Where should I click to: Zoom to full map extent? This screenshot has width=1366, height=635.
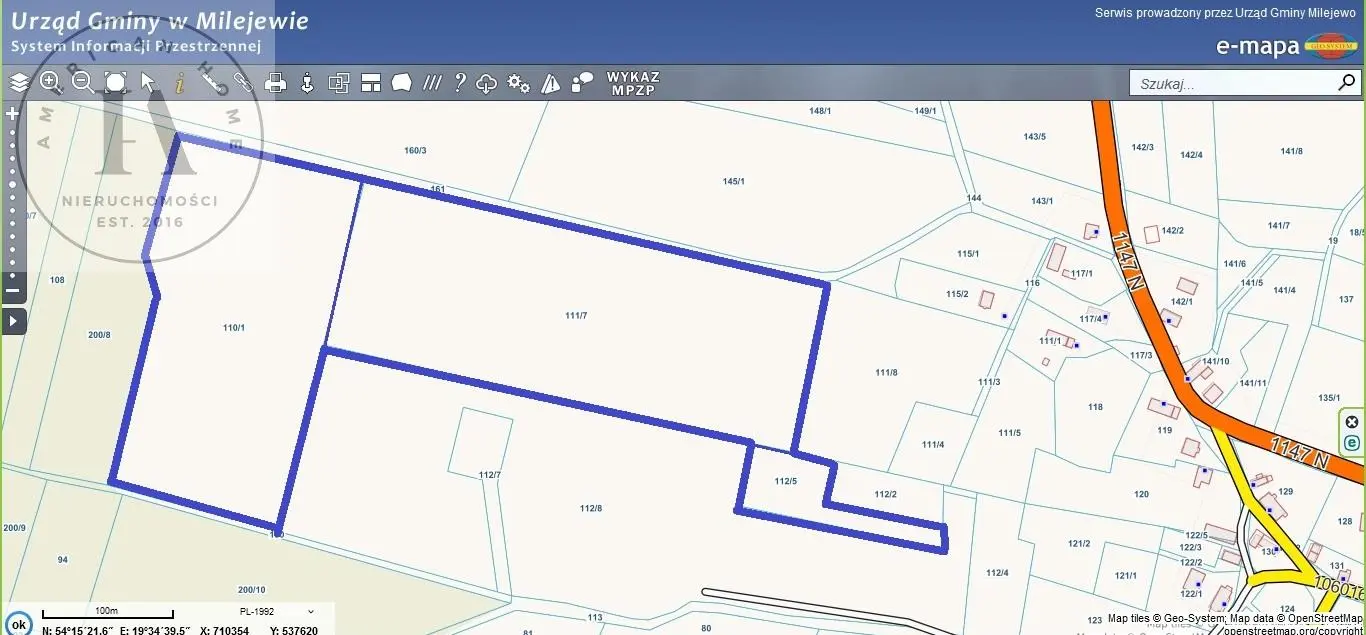point(116,83)
